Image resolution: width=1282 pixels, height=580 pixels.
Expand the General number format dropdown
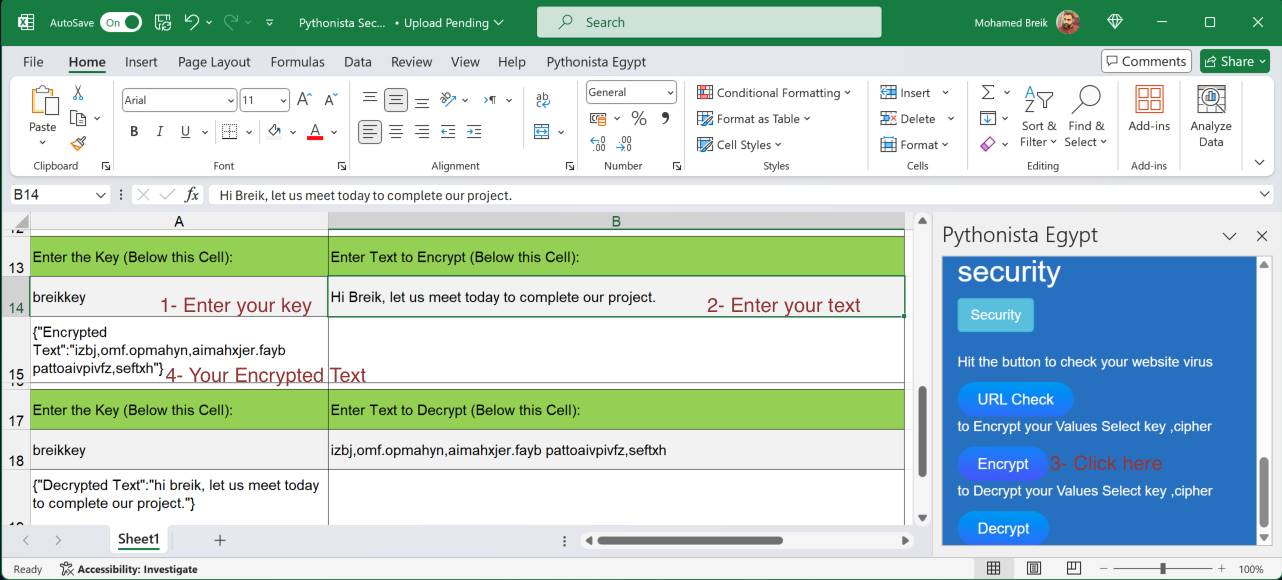669,92
